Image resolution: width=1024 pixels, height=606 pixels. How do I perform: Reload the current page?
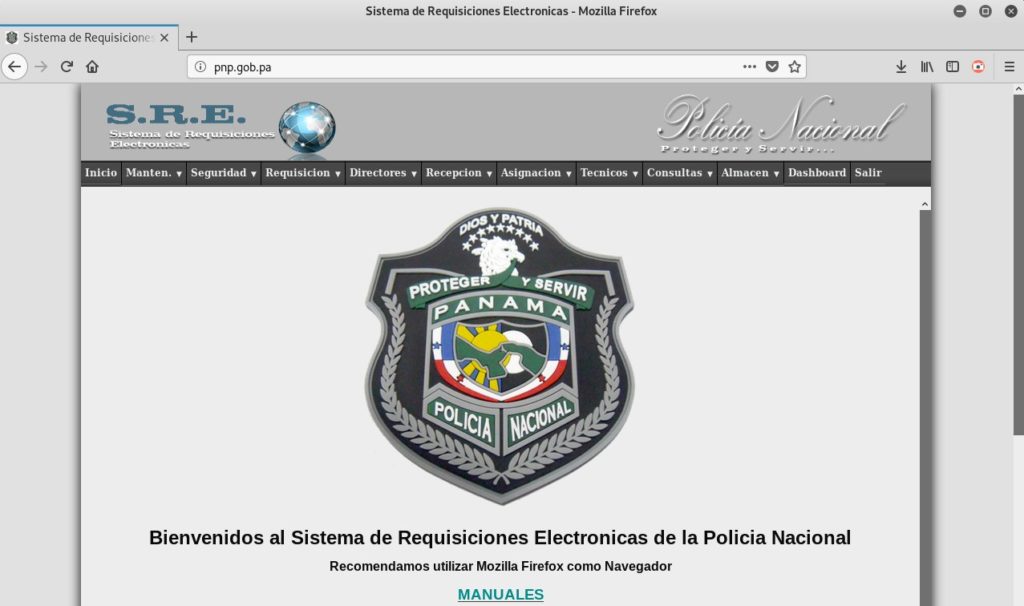point(67,67)
